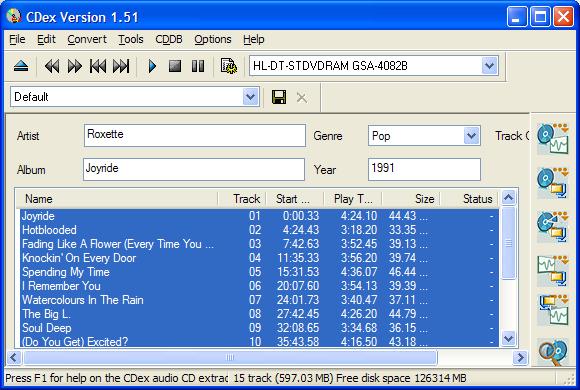Open the Convert menu

87,39
